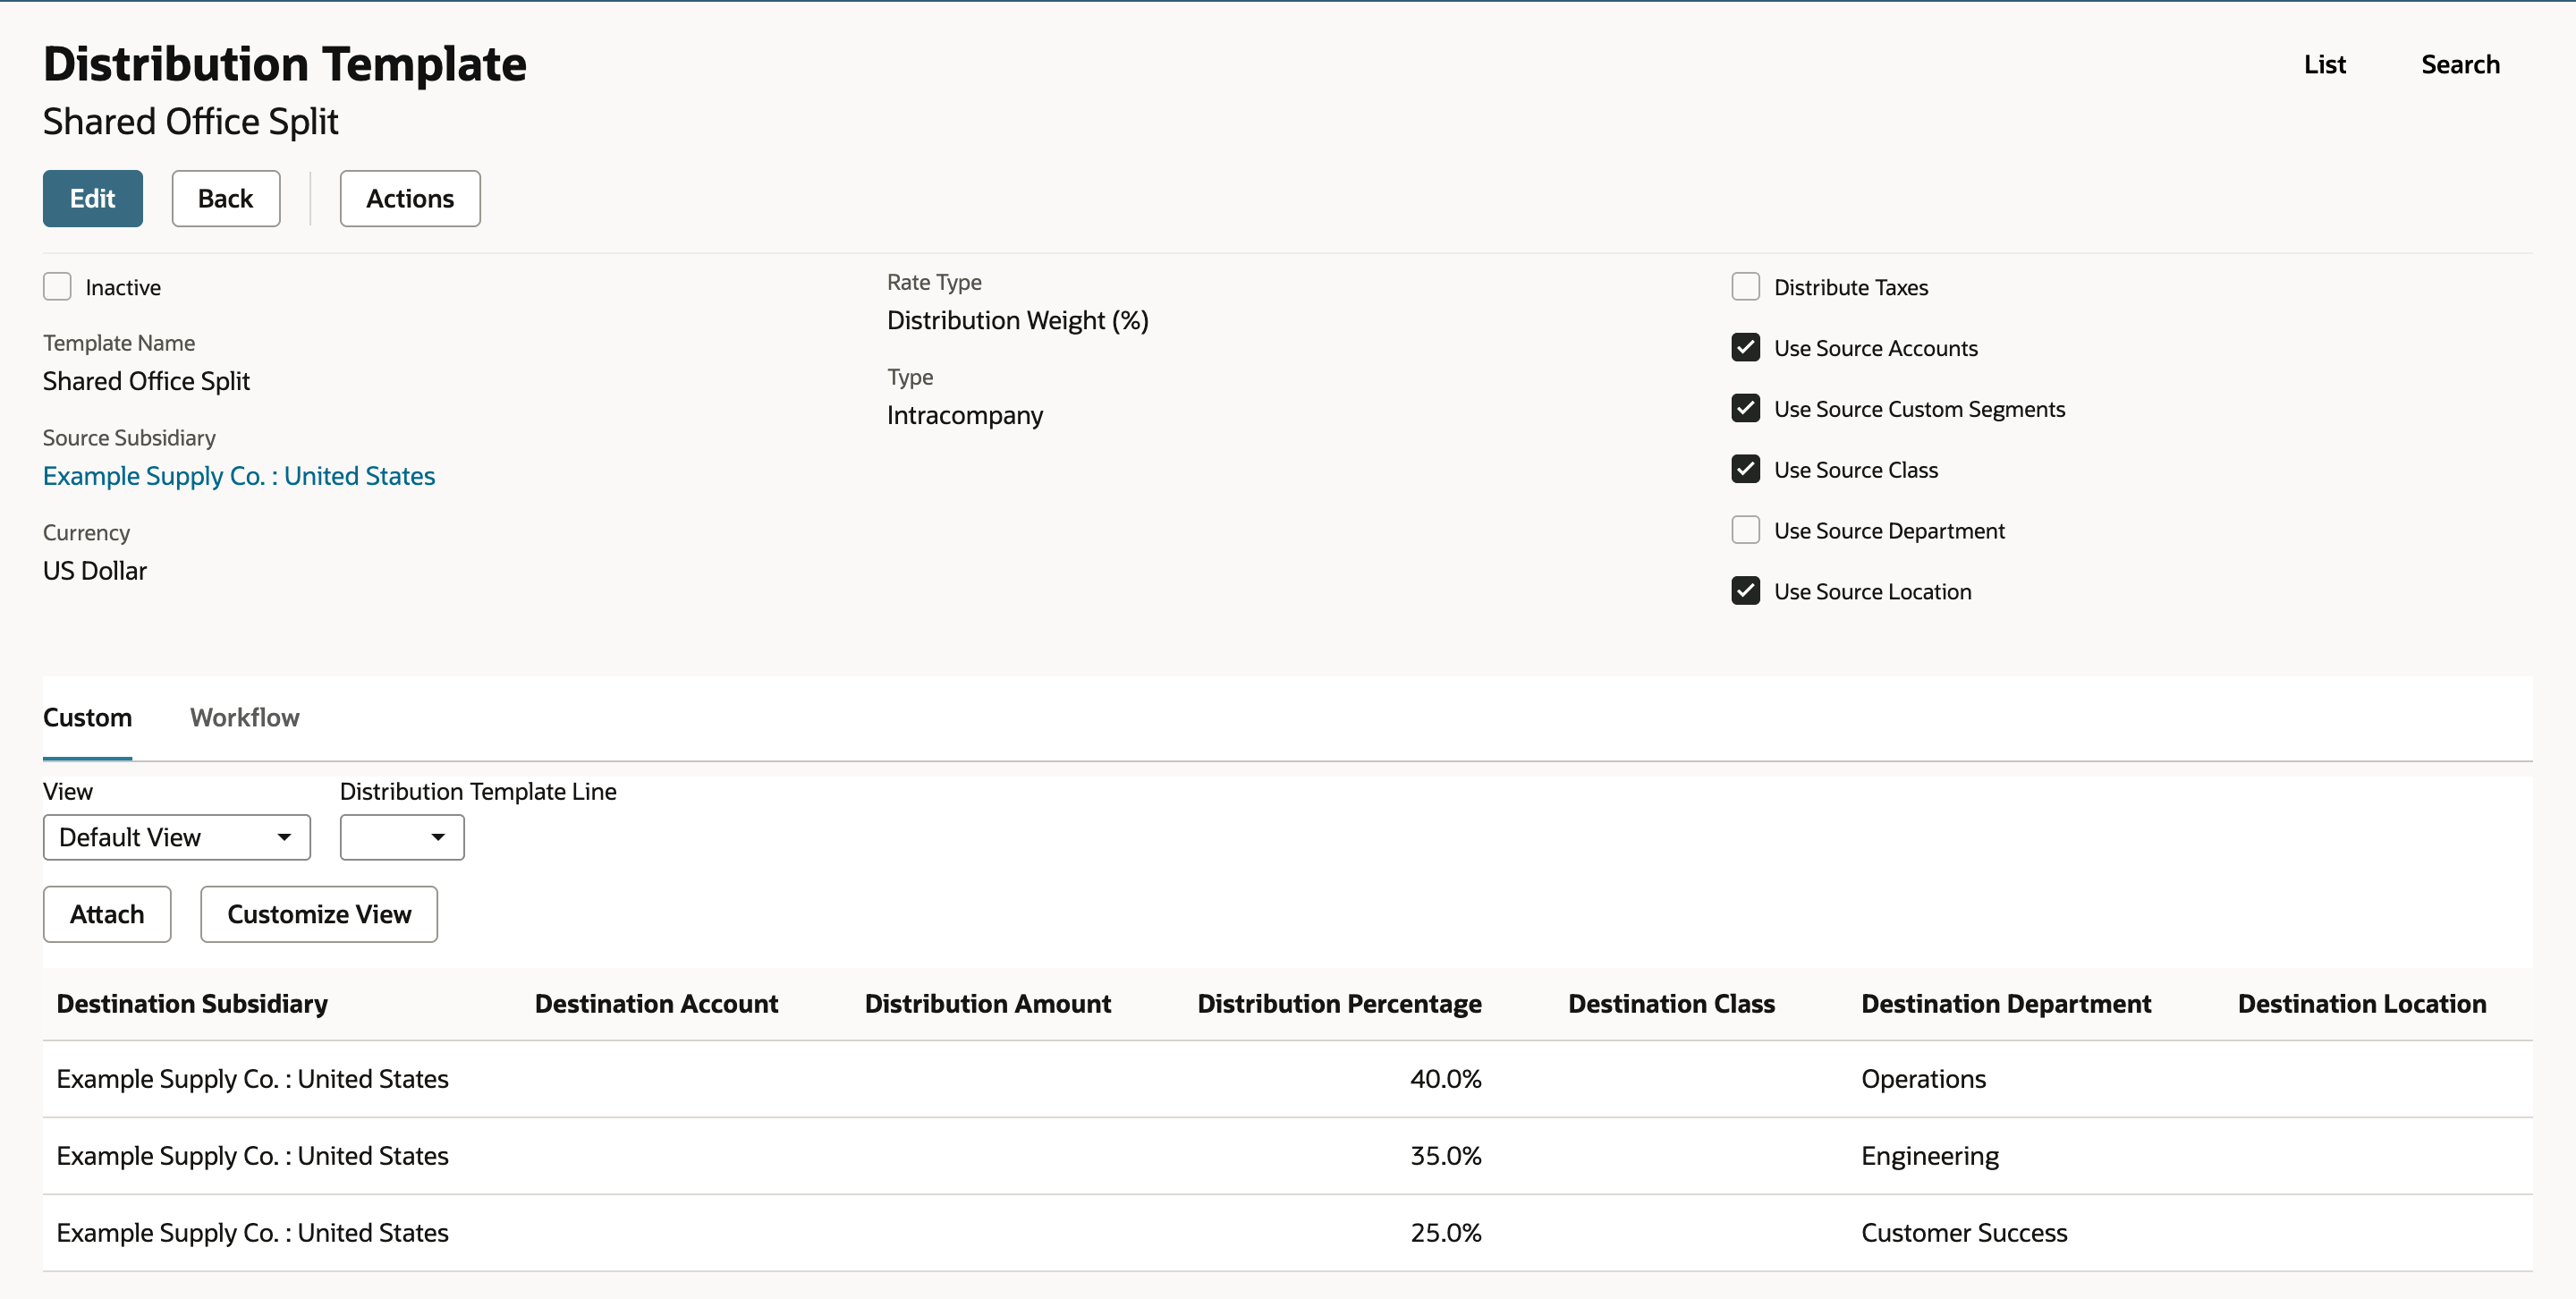Expand the Distribution Template Line dropdown
Screen dimensions: 2576x1299
point(402,837)
